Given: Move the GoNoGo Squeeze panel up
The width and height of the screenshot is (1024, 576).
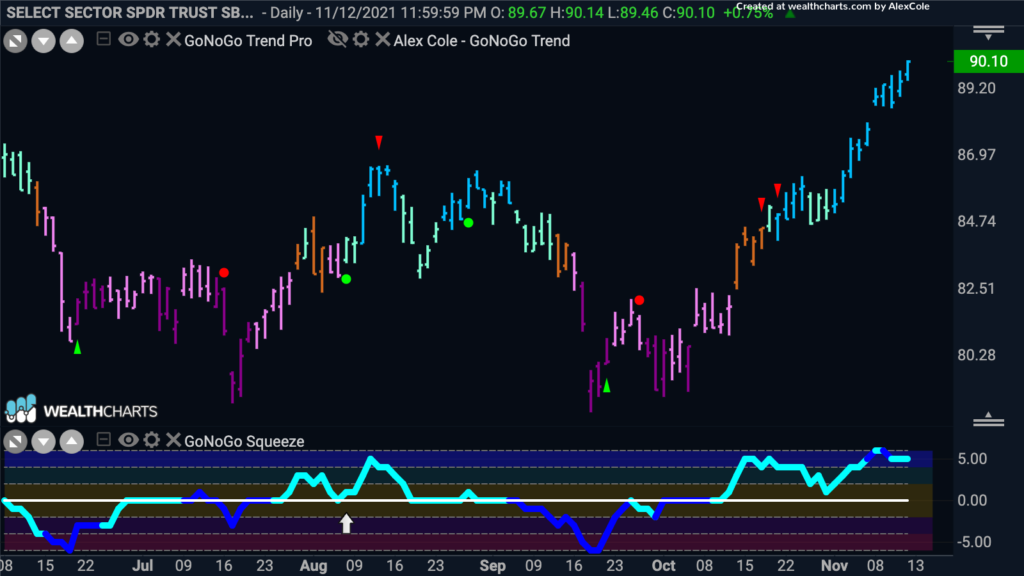Looking at the screenshot, I should coord(72,442).
